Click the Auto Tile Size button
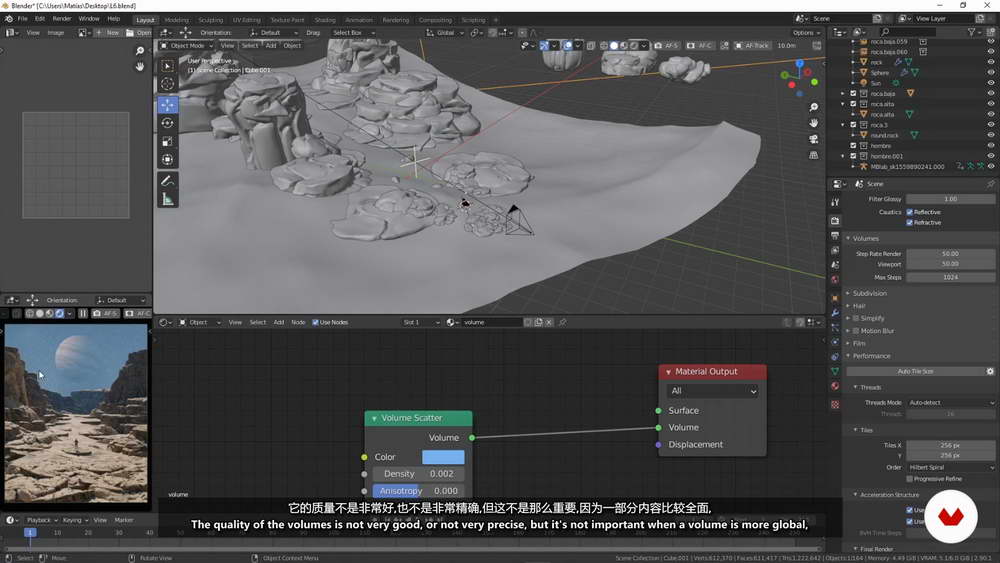The height and width of the screenshot is (563, 1000). coord(915,371)
